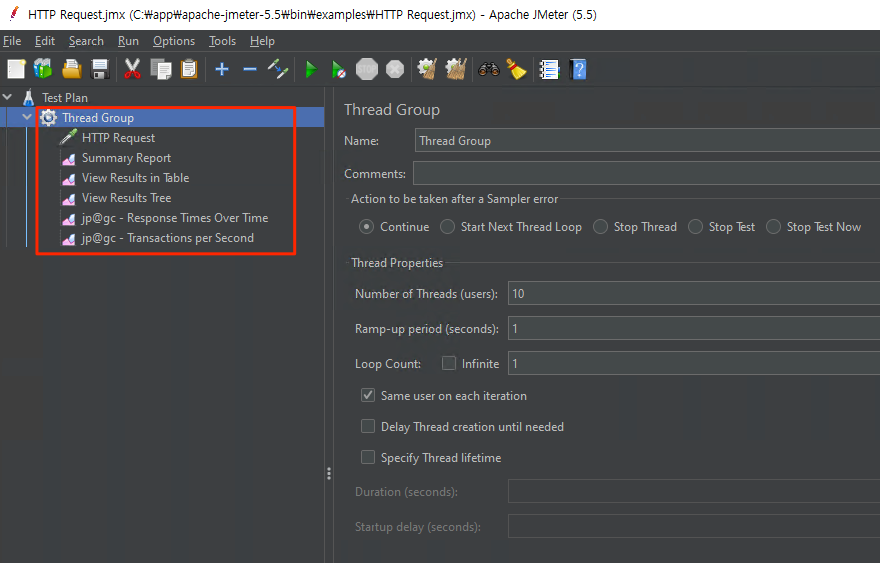Viewport: 880px width, 563px height.
Task: Click the Search binoculars icon
Action: [x=489, y=70]
